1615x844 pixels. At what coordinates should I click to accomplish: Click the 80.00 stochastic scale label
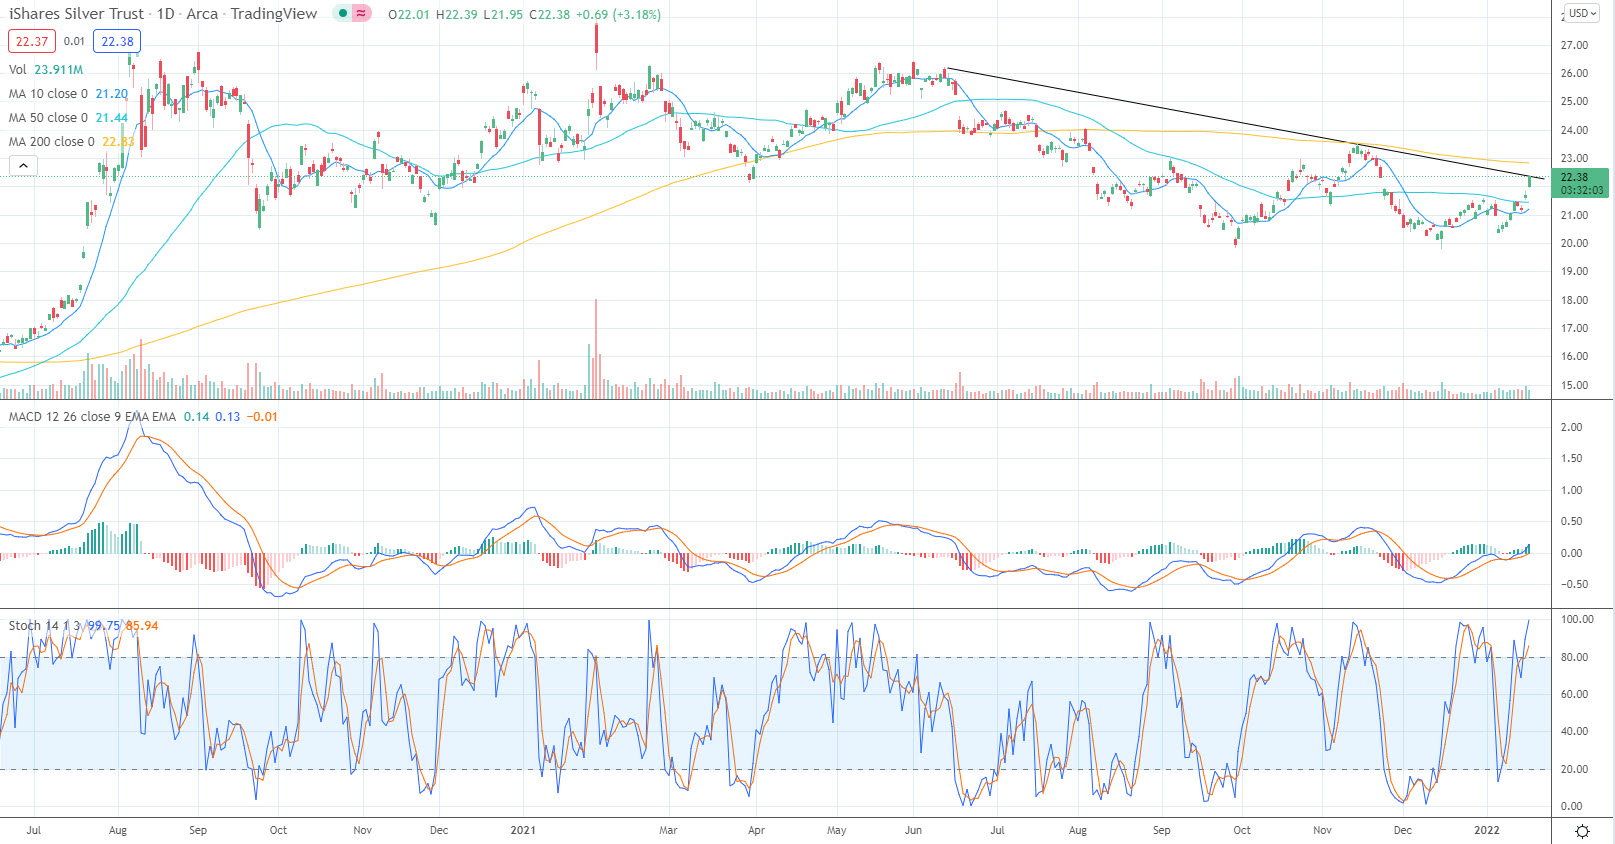1572,657
